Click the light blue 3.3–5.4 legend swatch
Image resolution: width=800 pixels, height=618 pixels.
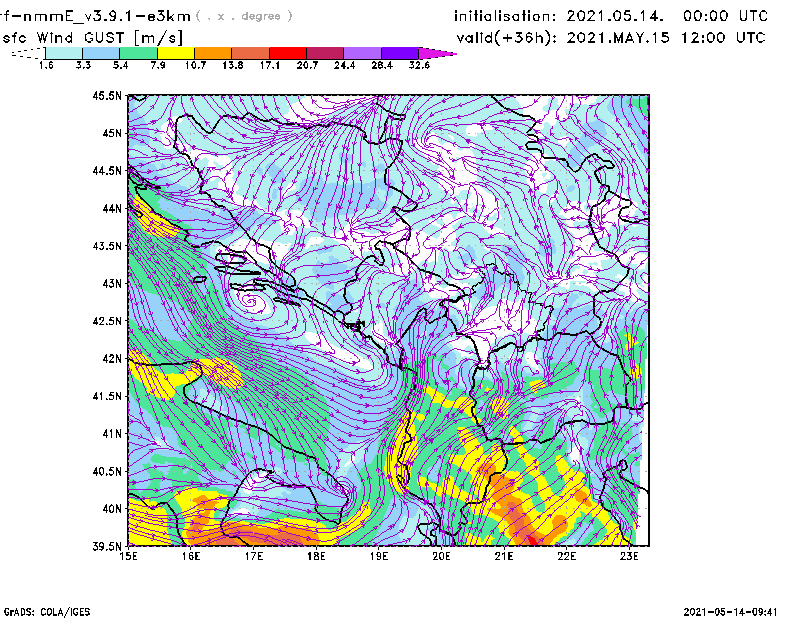(101, 53)
